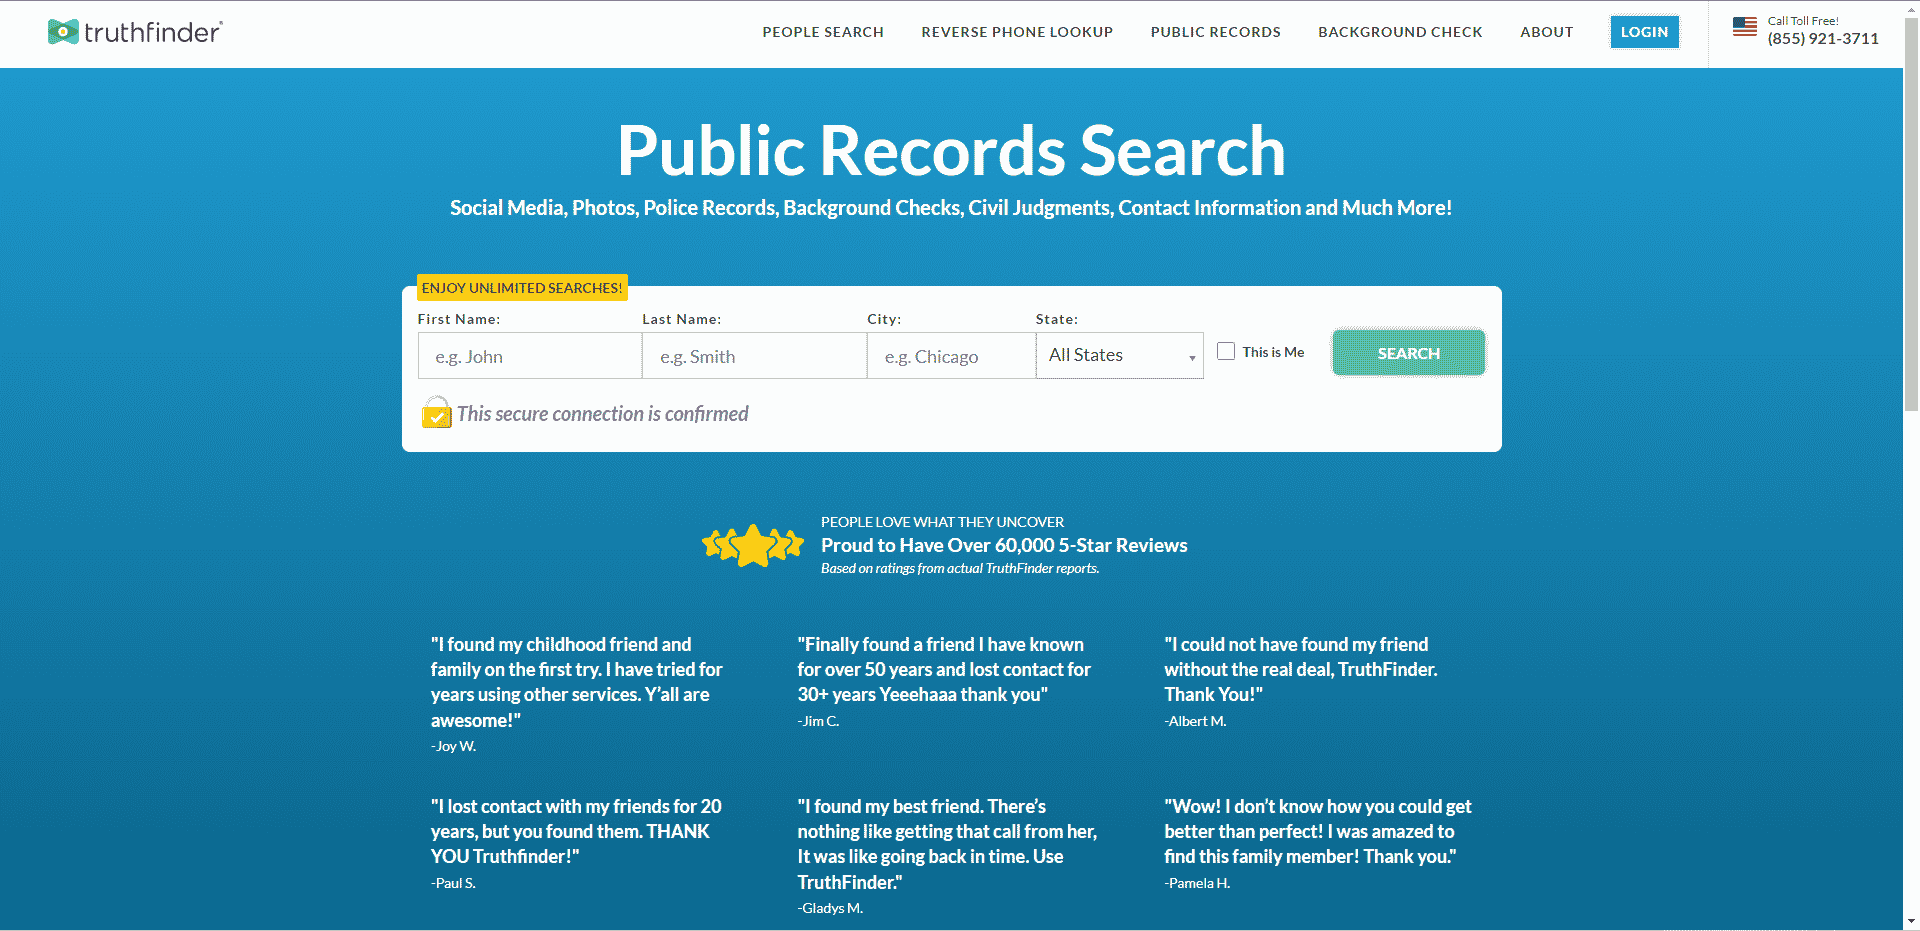Click the scrollbar down arrow
The image size is (1920, 931).
point(1910,922)
